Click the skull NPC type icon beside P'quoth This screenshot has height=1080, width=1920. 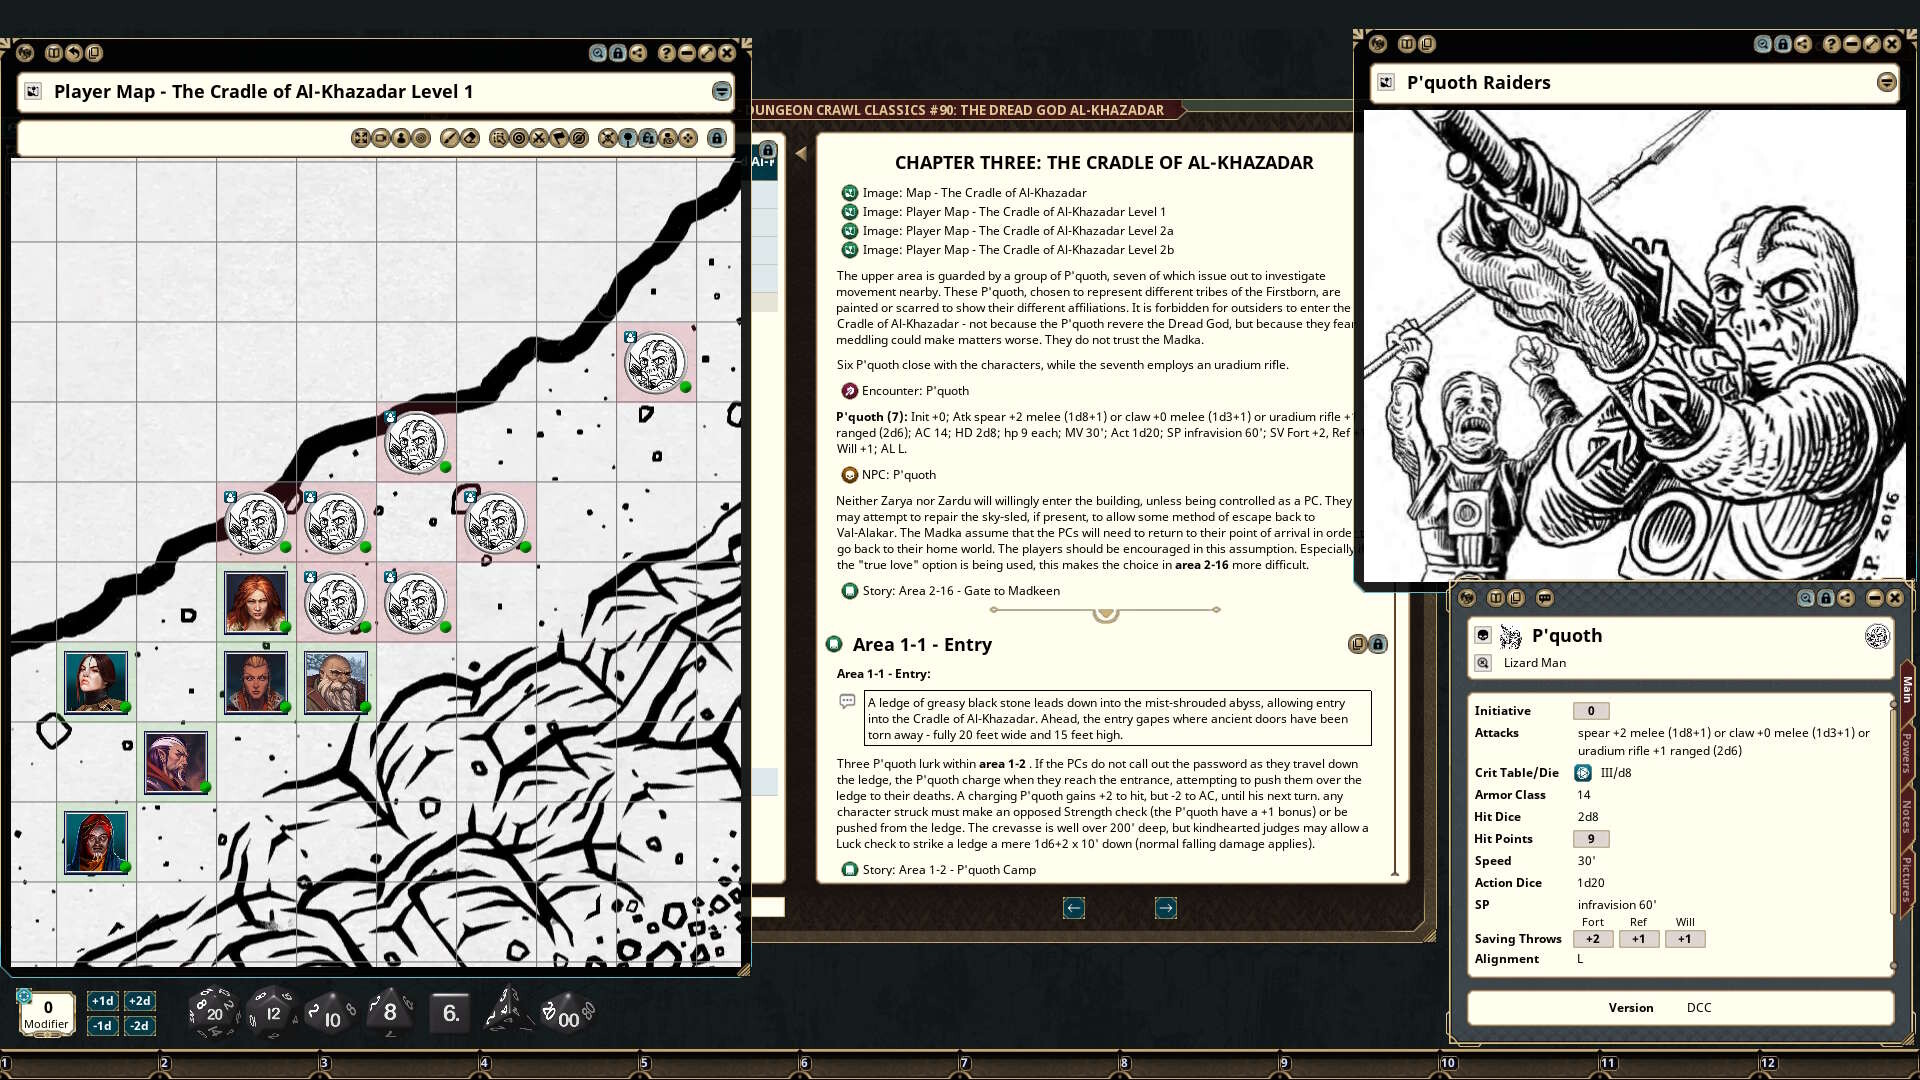pyautogui.click(x=1483, y=635)
